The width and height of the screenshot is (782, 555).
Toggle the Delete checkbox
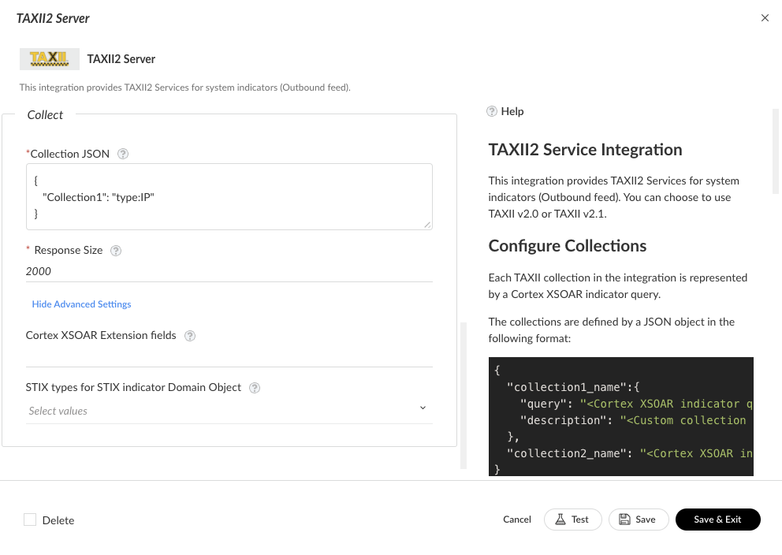click(30, 520)
